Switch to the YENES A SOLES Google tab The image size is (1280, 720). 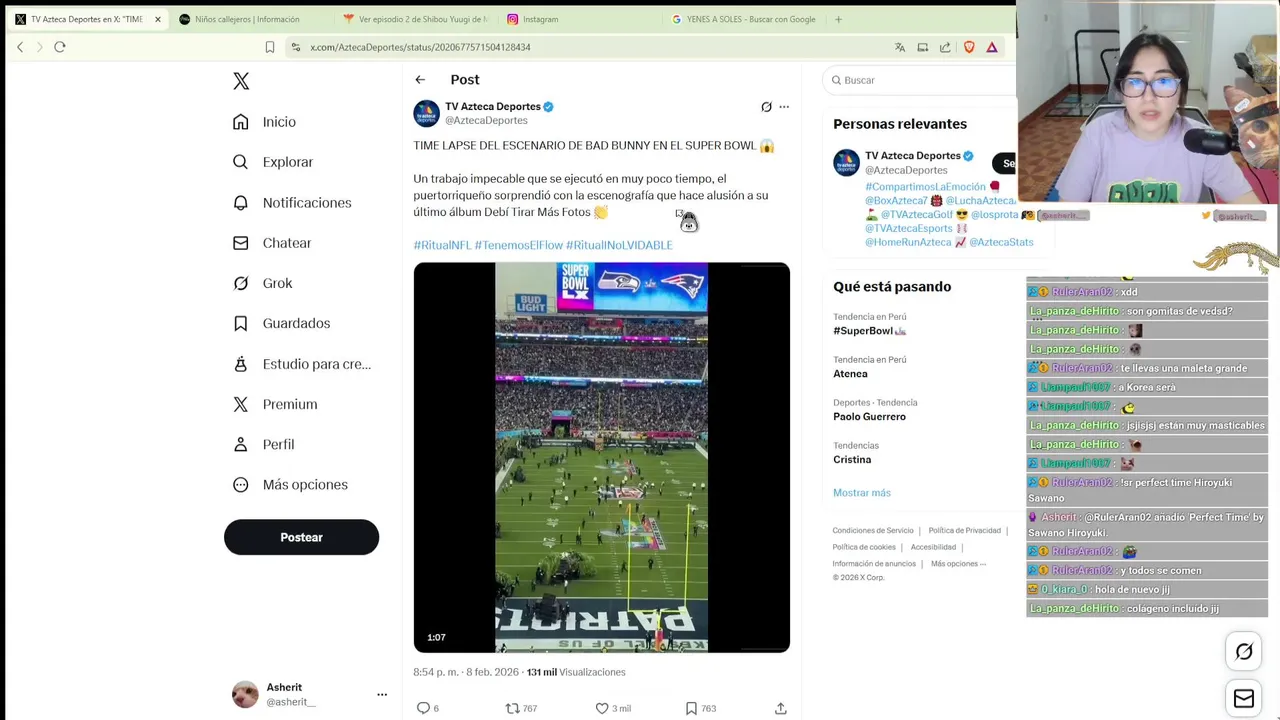tap(745, 19)
